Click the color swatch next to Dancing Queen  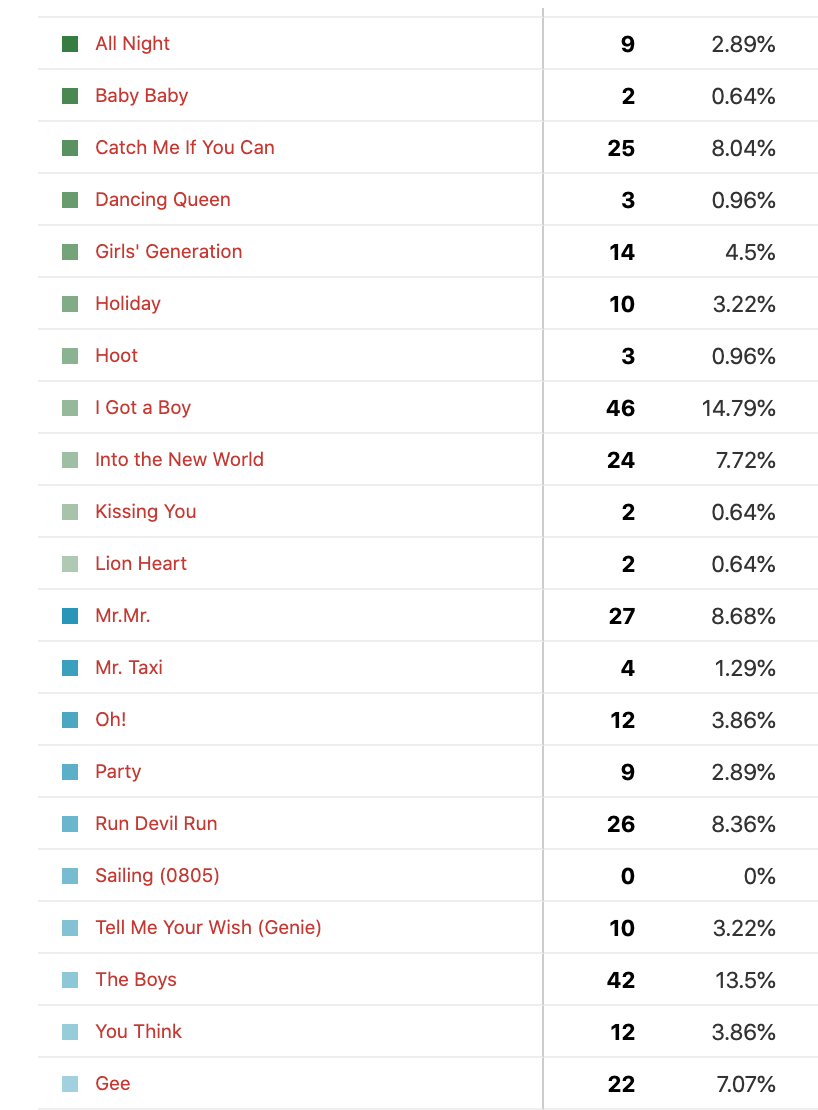70,200
